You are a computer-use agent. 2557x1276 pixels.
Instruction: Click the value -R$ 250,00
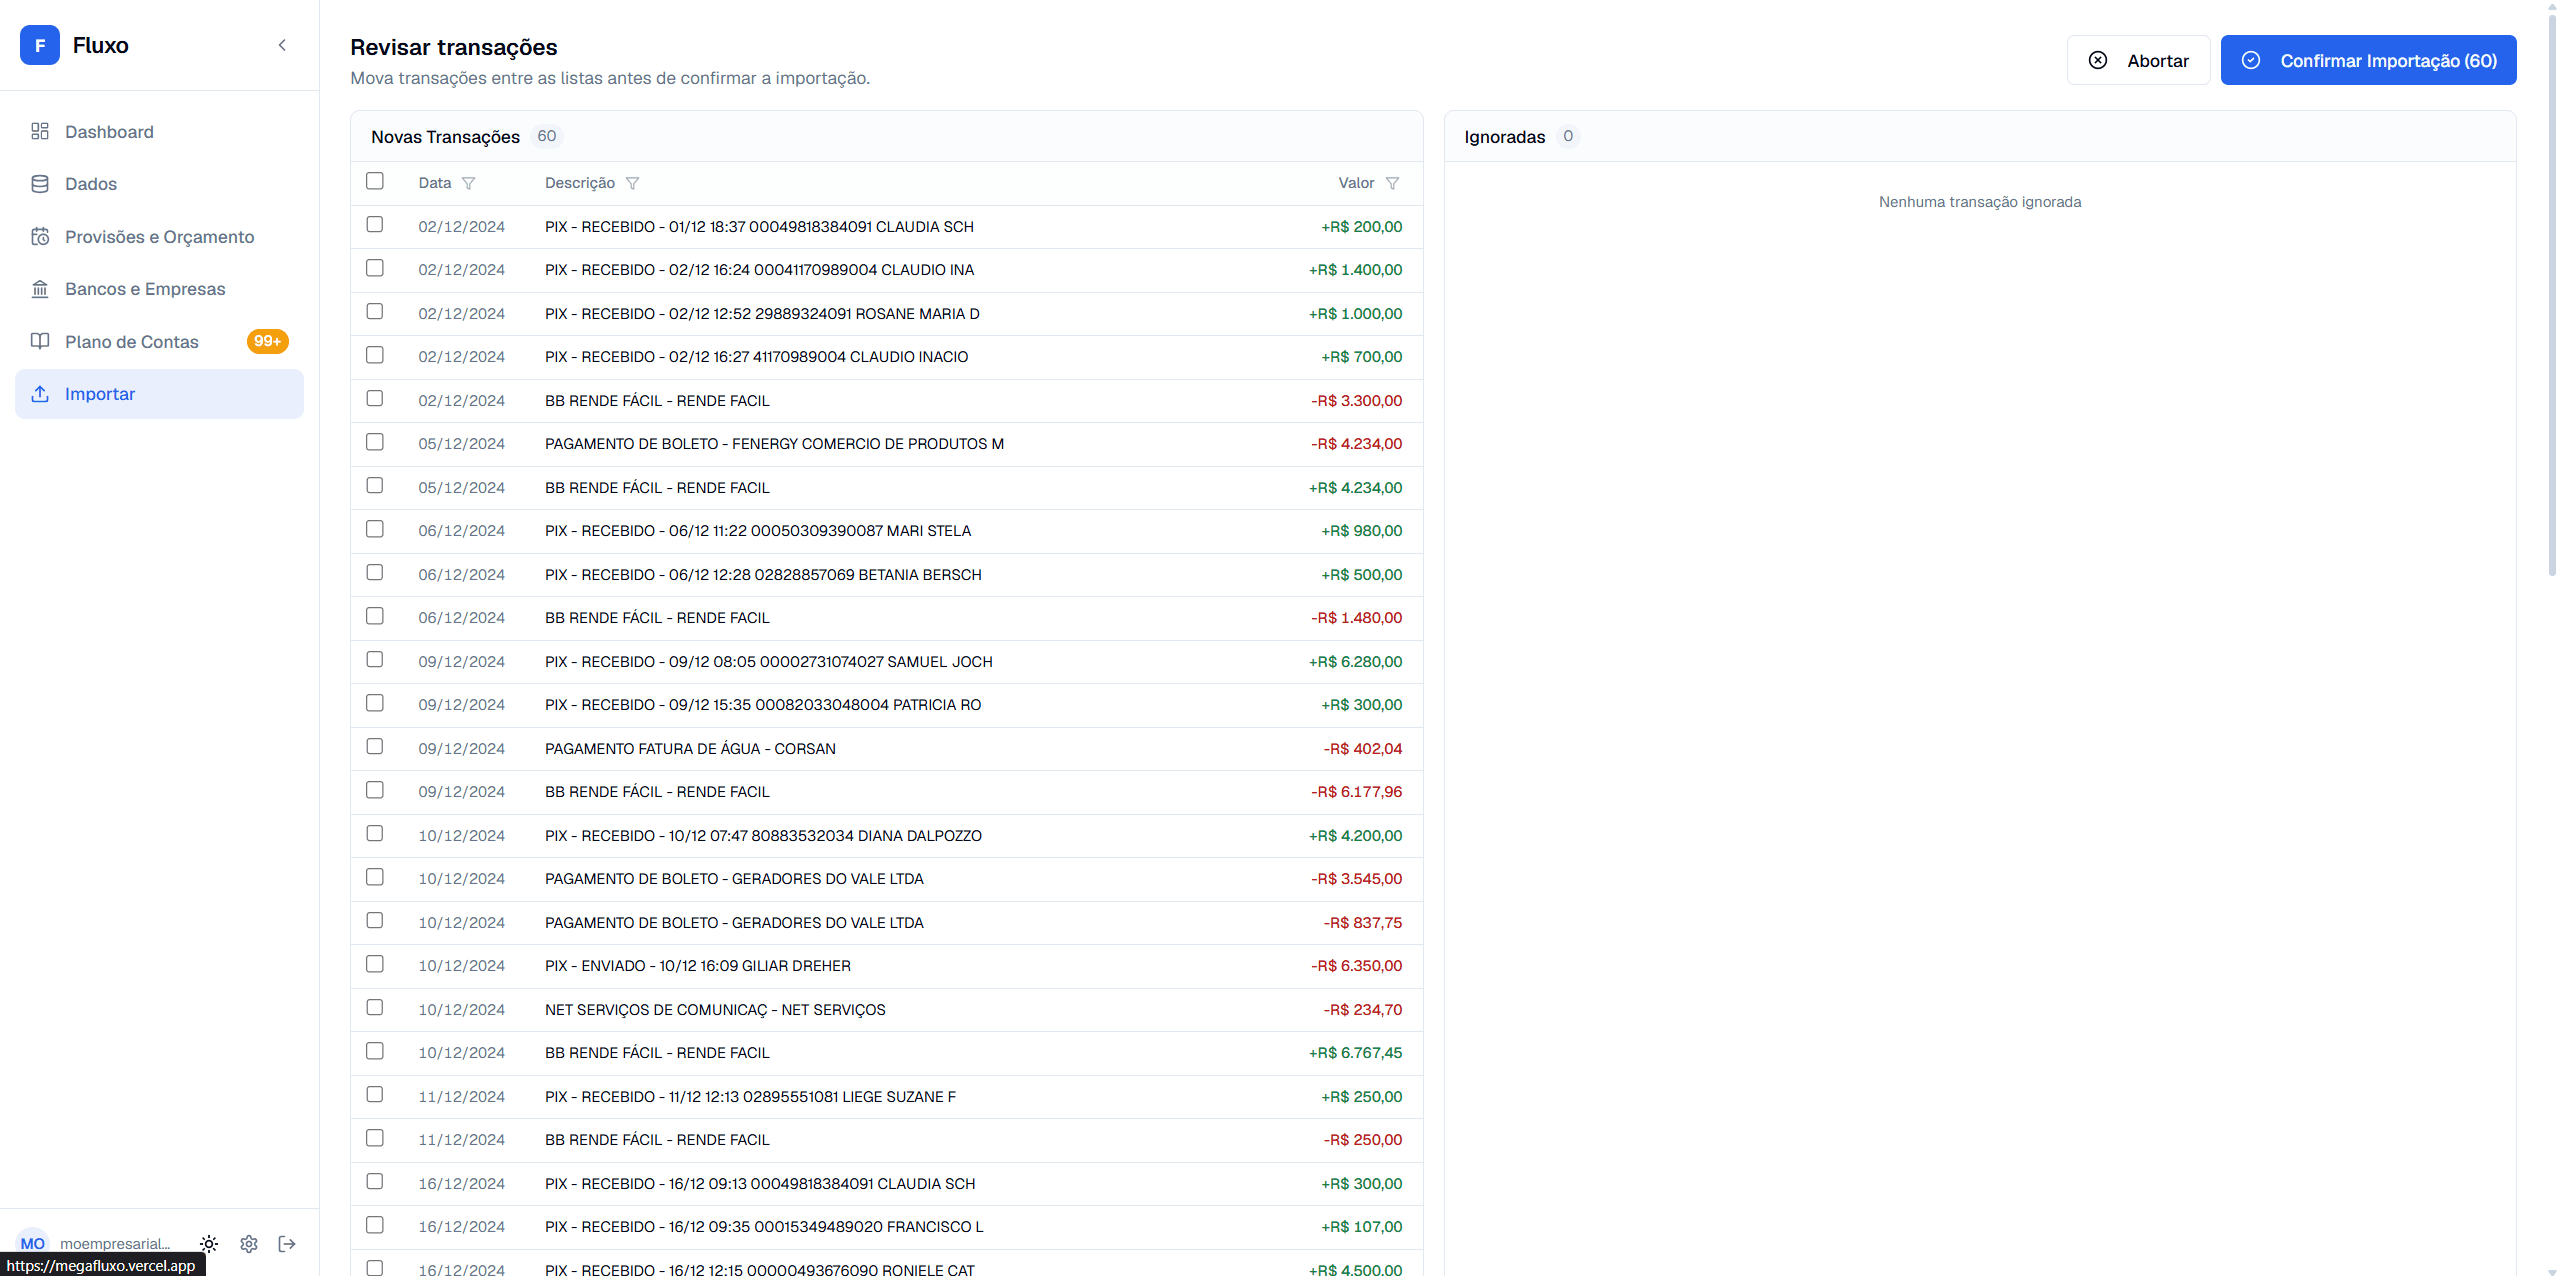pos(1362,1140)
